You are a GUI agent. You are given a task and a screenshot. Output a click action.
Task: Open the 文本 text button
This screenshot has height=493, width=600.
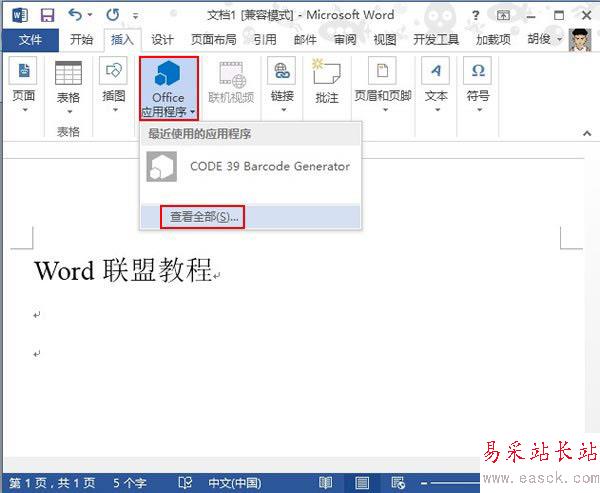click(x=436, y=84)
